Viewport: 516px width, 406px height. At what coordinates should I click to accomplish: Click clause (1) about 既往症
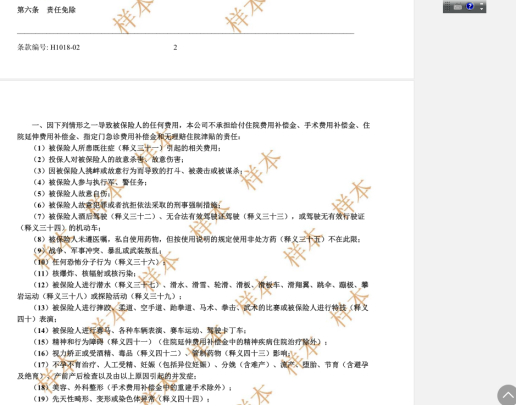point(127,148)
